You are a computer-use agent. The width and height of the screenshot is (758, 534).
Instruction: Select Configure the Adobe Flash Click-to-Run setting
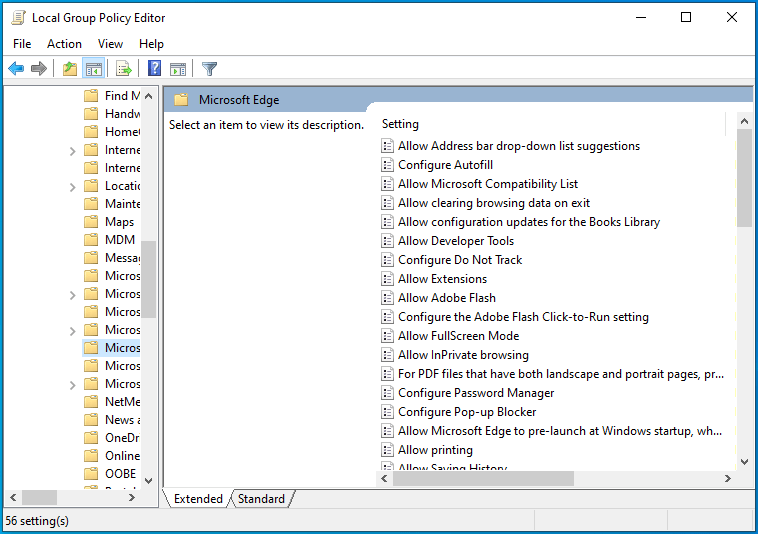click(x=523, y=317)
